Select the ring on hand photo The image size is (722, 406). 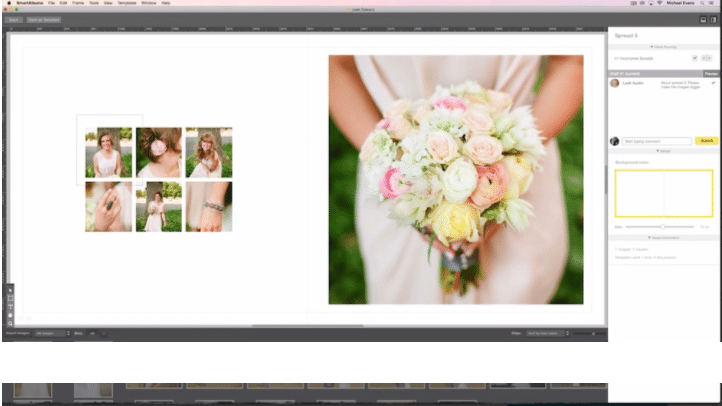[108, 206]
